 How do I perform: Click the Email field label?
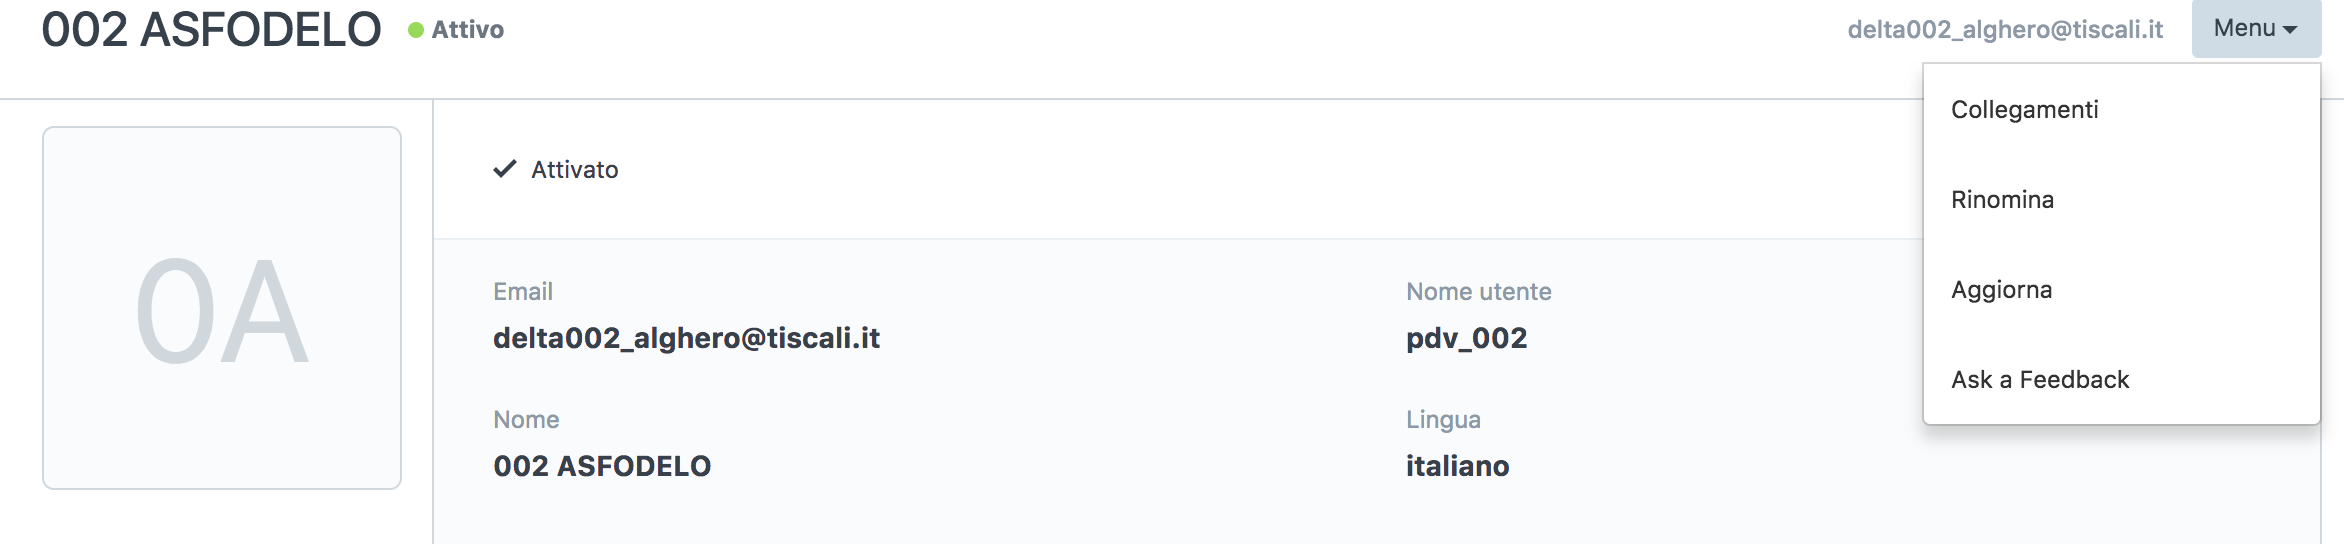pyautogui.click(x=523, y=292)
